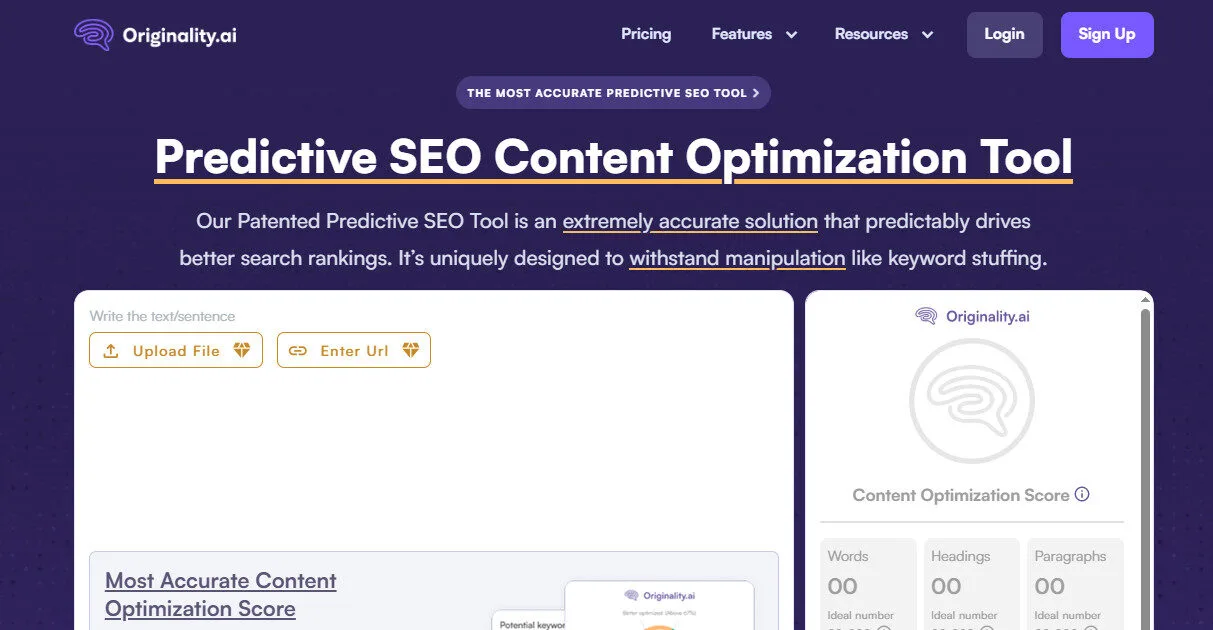Click the 'Most Accurate Content Optimization Score' link
The image size is (1213, 630).
pyautogui.click(x=220, y=594)
